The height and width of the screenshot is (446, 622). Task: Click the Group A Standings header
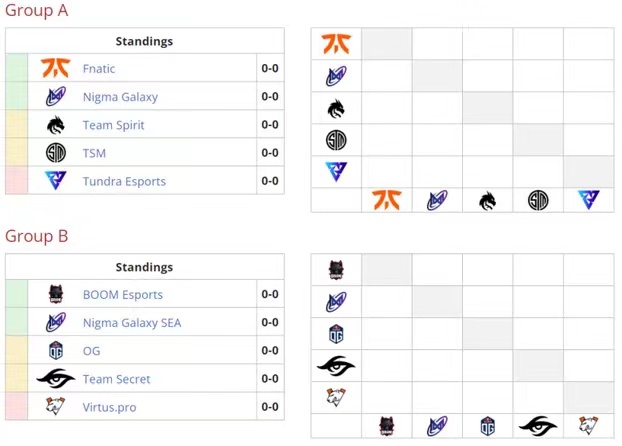click(x=144, y=41)
